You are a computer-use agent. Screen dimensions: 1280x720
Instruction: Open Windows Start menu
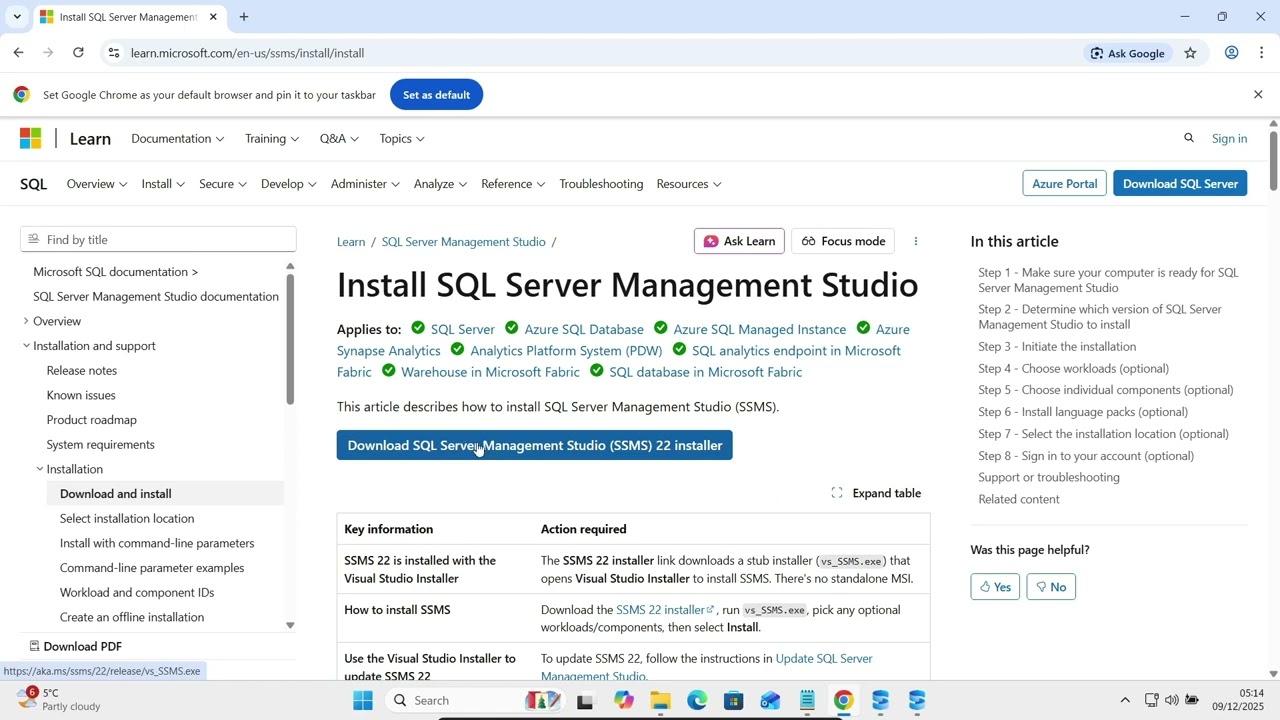point(362,700)
